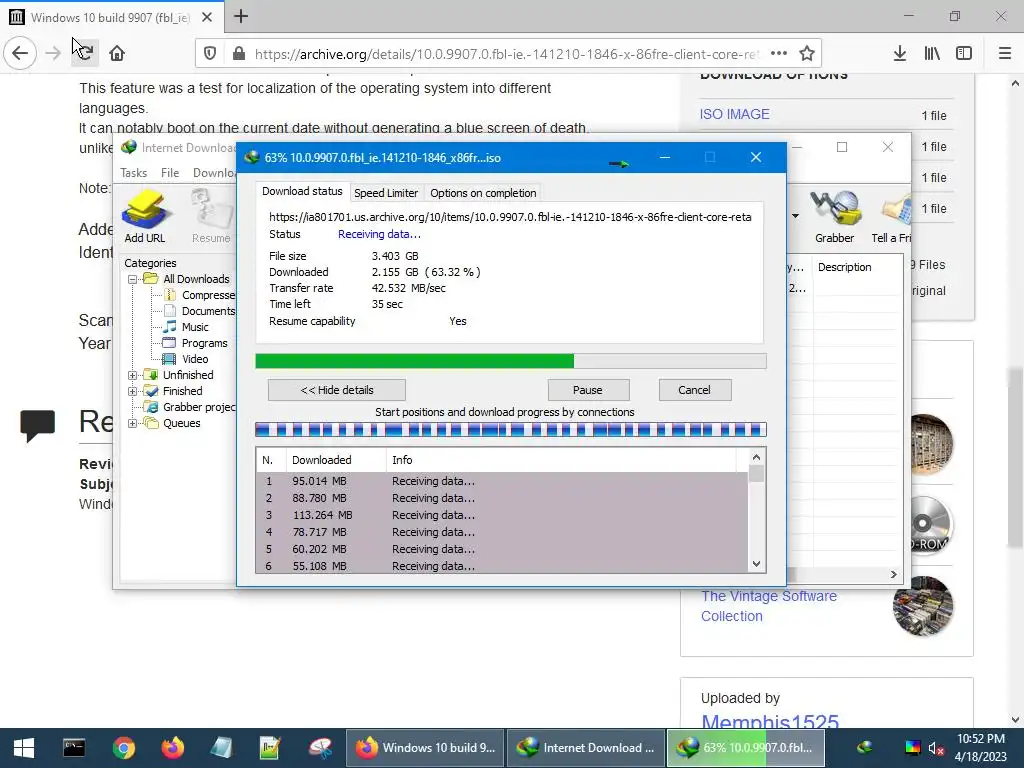Open ISO IMAGE download option link
The image size is (1024, 768).
734,114
